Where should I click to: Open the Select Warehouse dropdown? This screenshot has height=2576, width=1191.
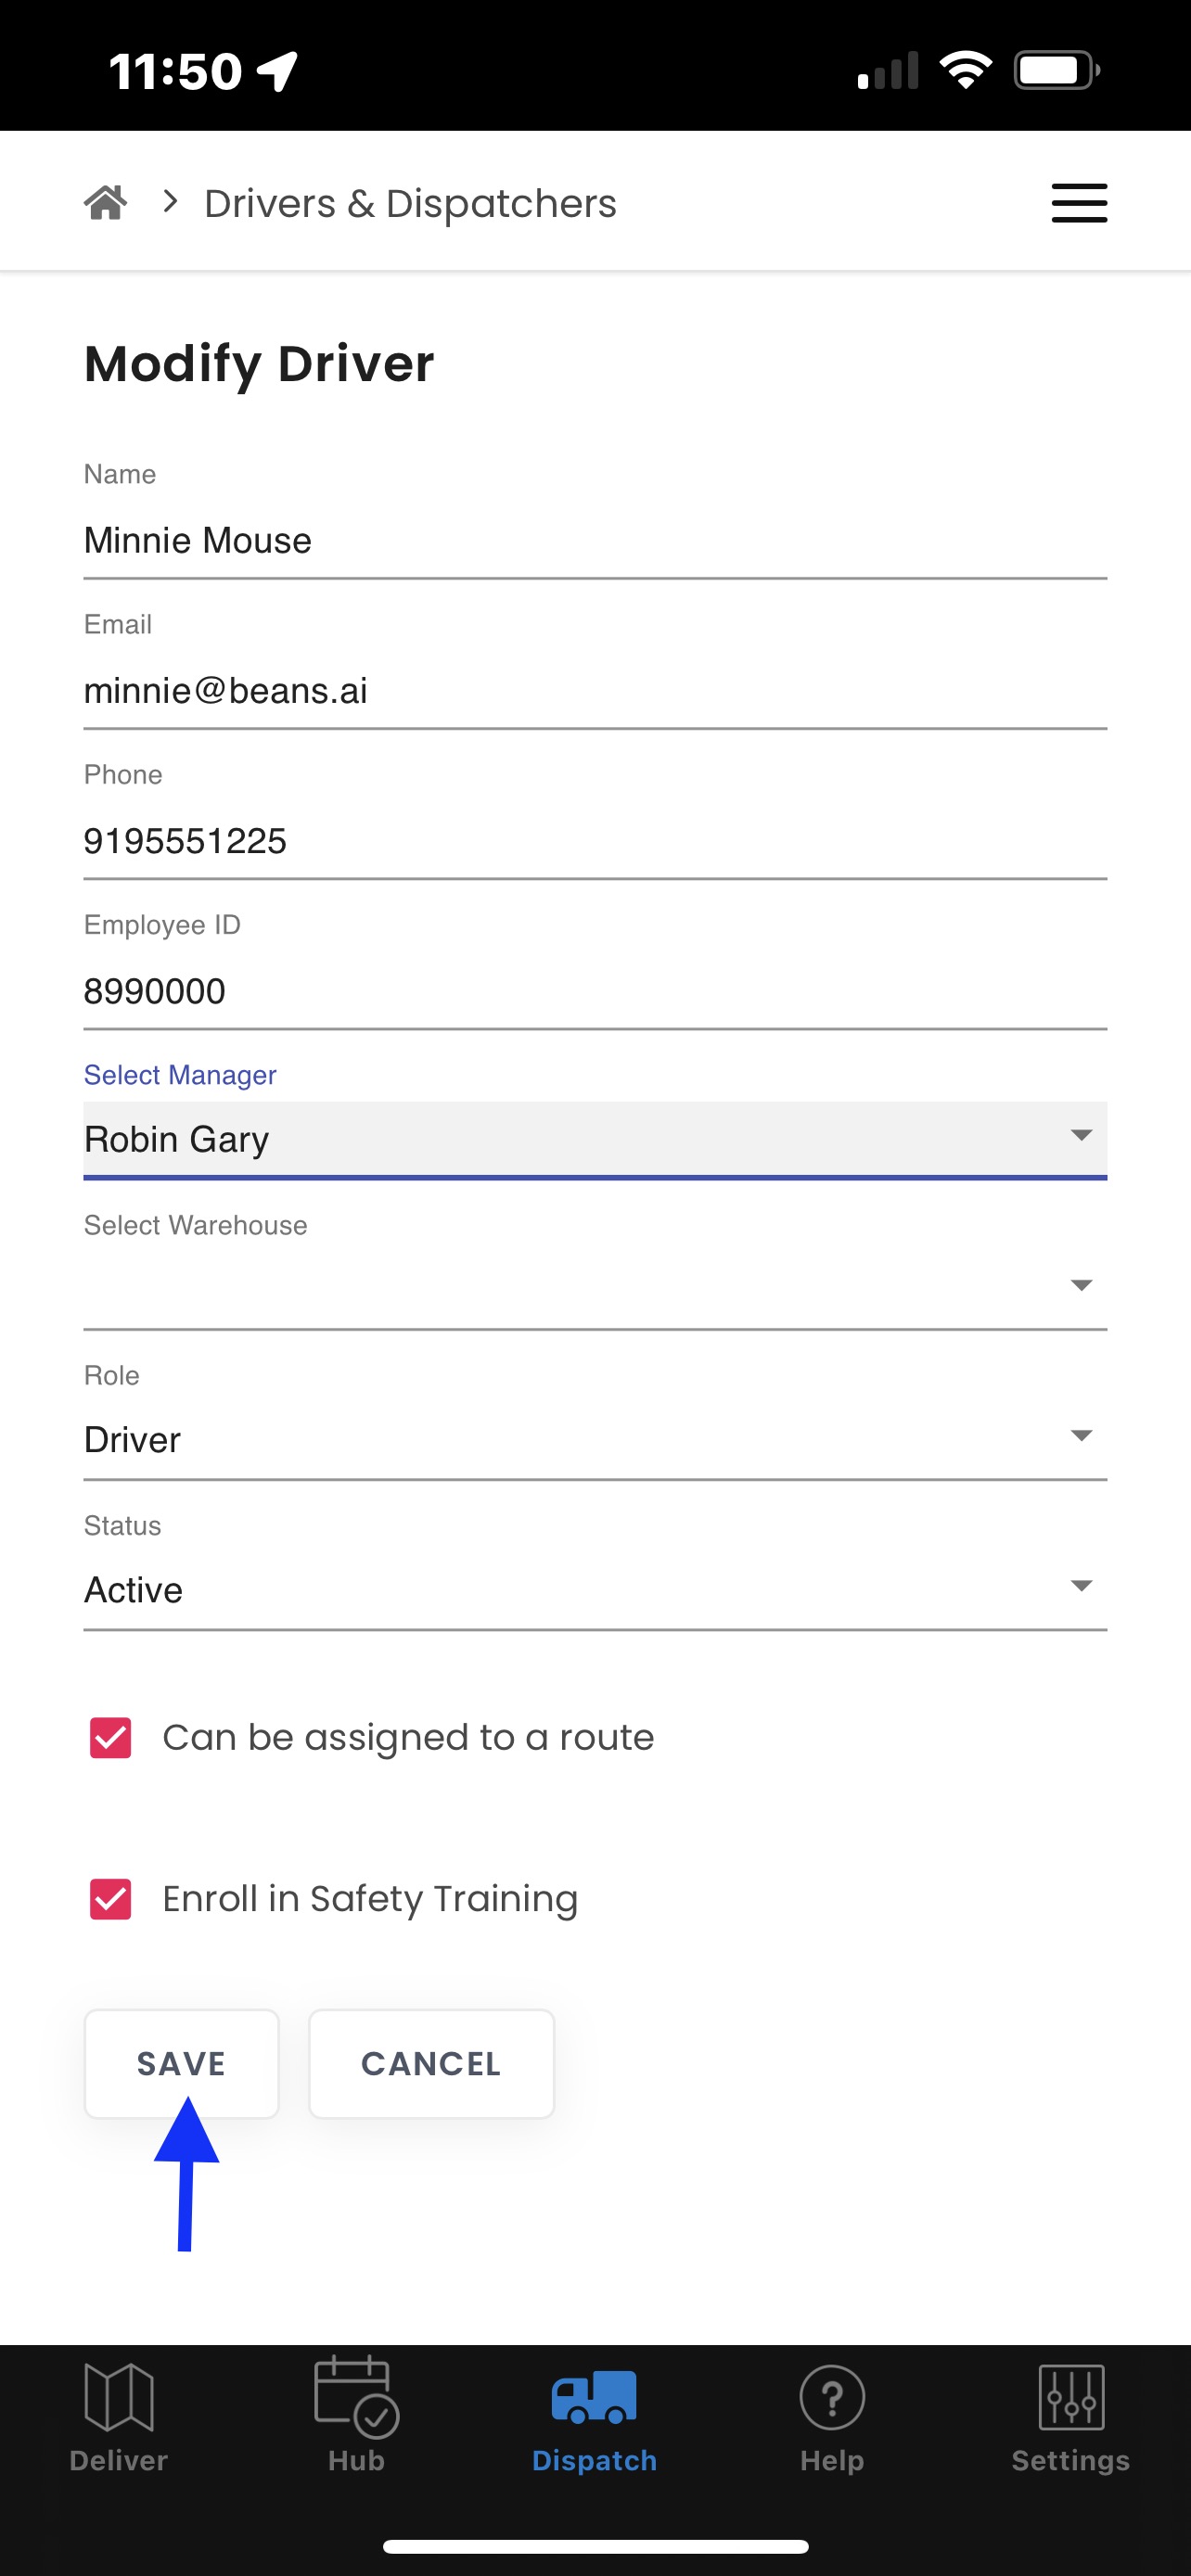pos(594,1286)
